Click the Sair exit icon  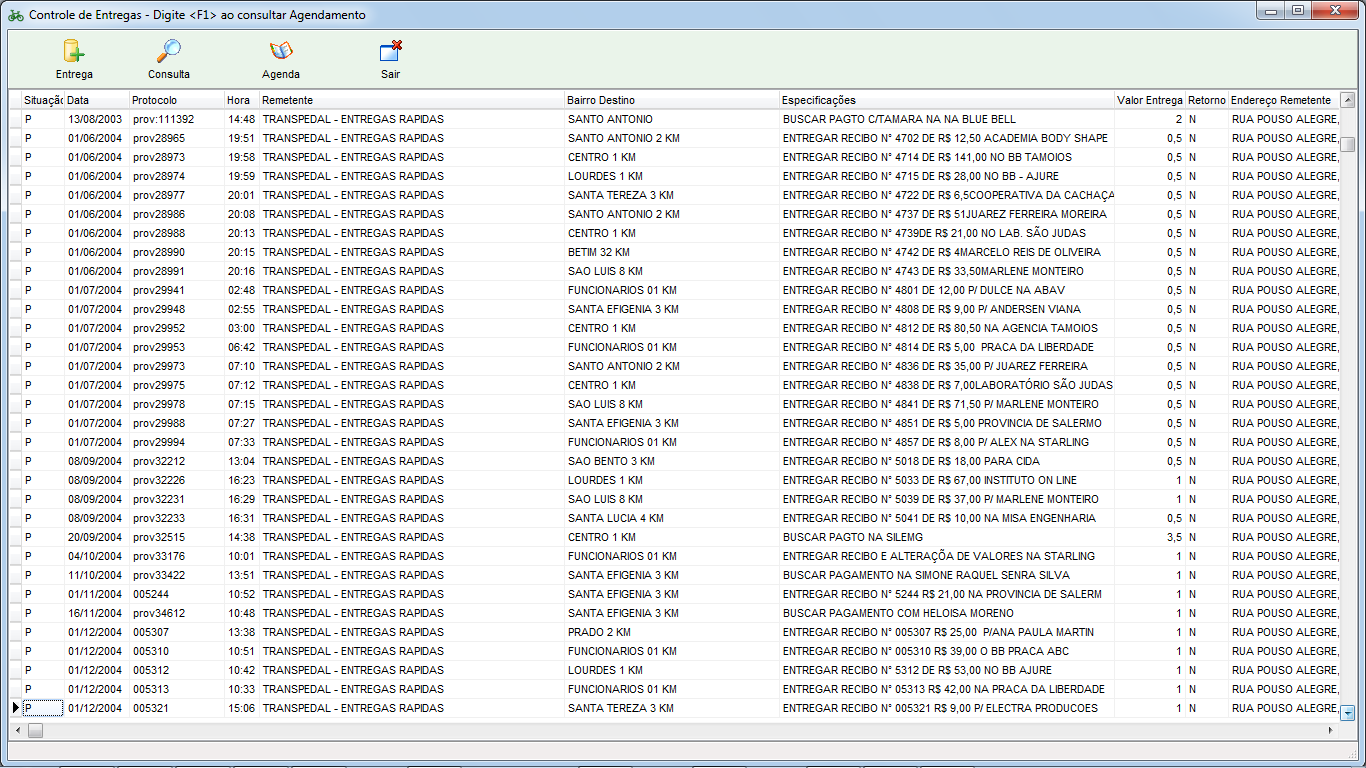[391, 51]
